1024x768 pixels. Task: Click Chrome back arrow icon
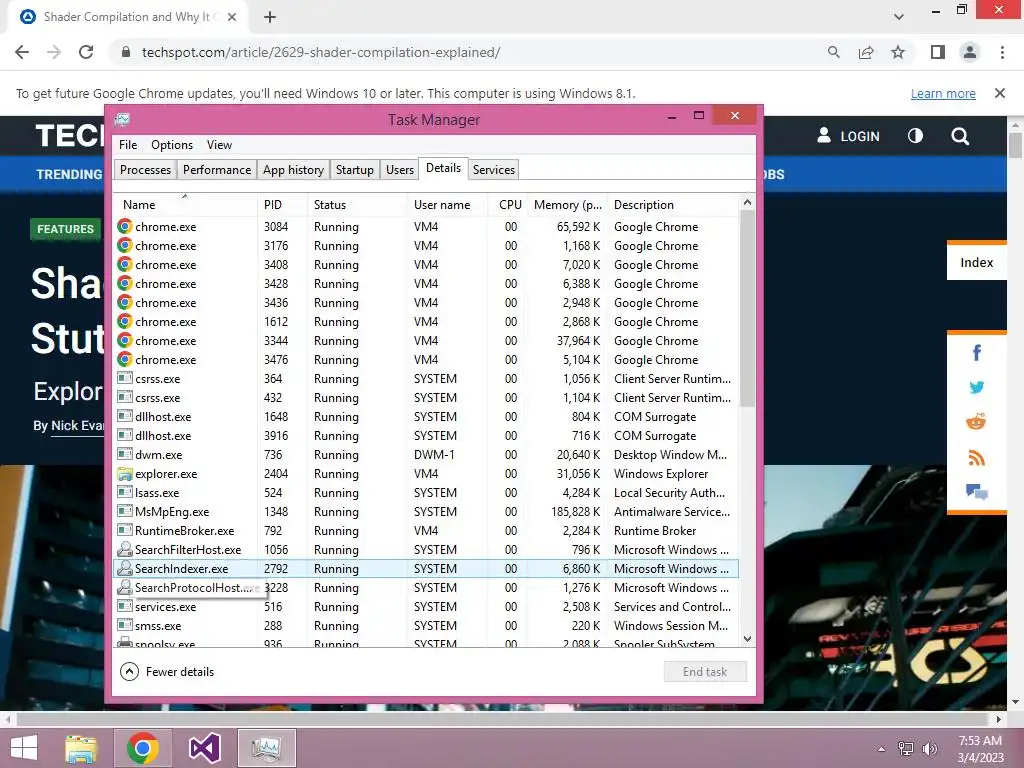(x=22, y=52)
